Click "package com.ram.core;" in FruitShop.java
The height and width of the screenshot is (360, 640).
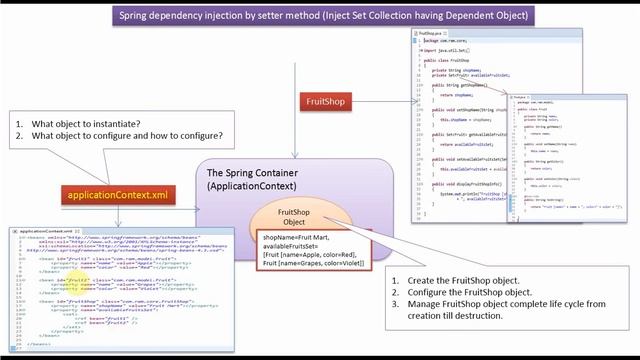coord(445,40)
